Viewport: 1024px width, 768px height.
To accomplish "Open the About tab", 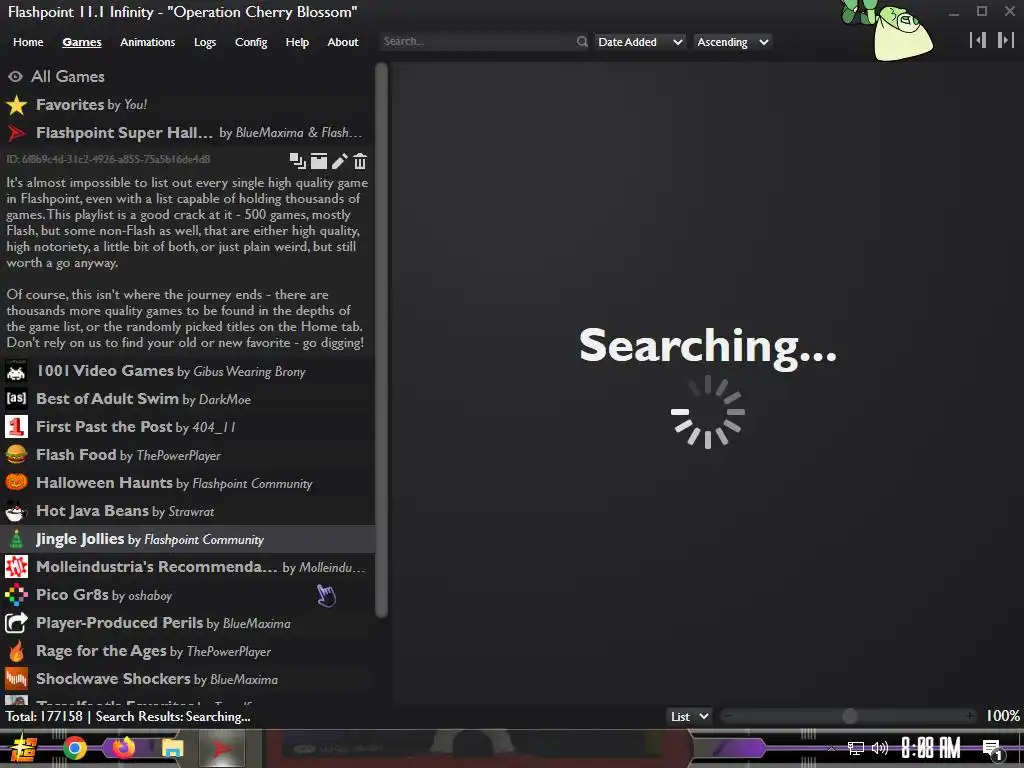I will click(343, 42).
